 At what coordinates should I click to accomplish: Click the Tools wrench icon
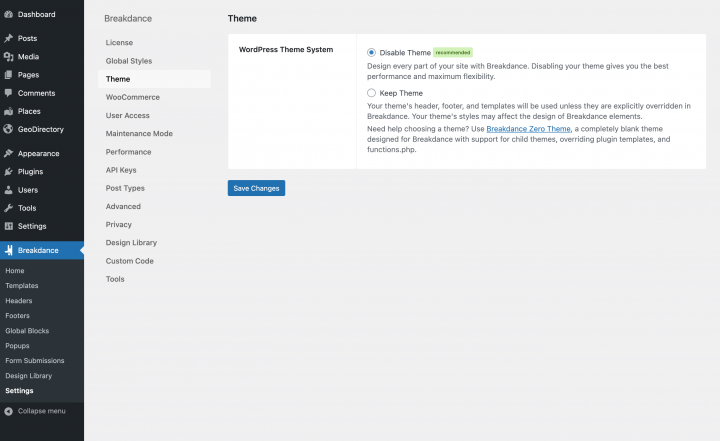(x=9, y=208)
